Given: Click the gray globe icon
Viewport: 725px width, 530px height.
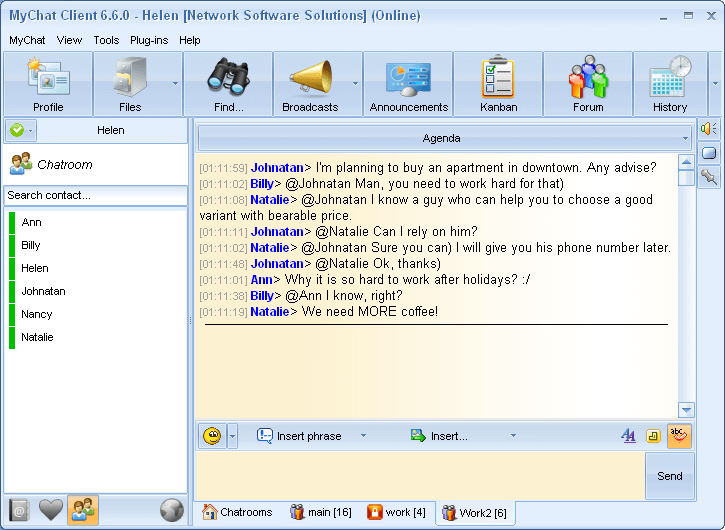Looking at the screenshot, I should [x=172, y=511].
